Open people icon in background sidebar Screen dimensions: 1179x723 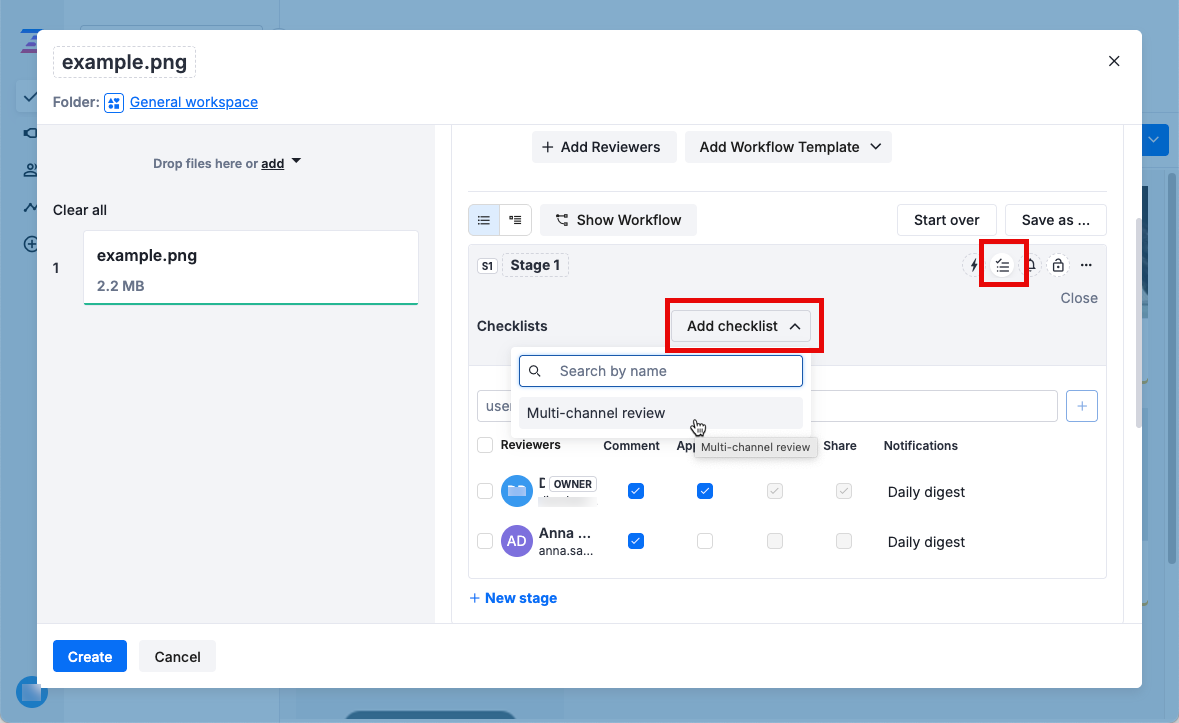click(30, 170)
